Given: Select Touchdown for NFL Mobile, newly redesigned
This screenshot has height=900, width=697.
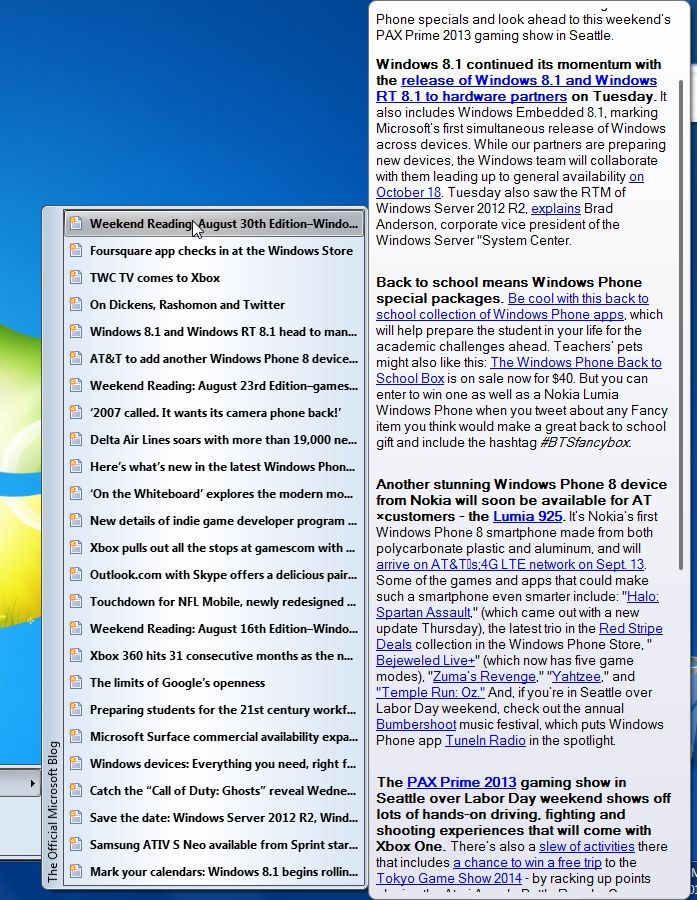Looking at the screenshot, I should (x=214, y=601).
